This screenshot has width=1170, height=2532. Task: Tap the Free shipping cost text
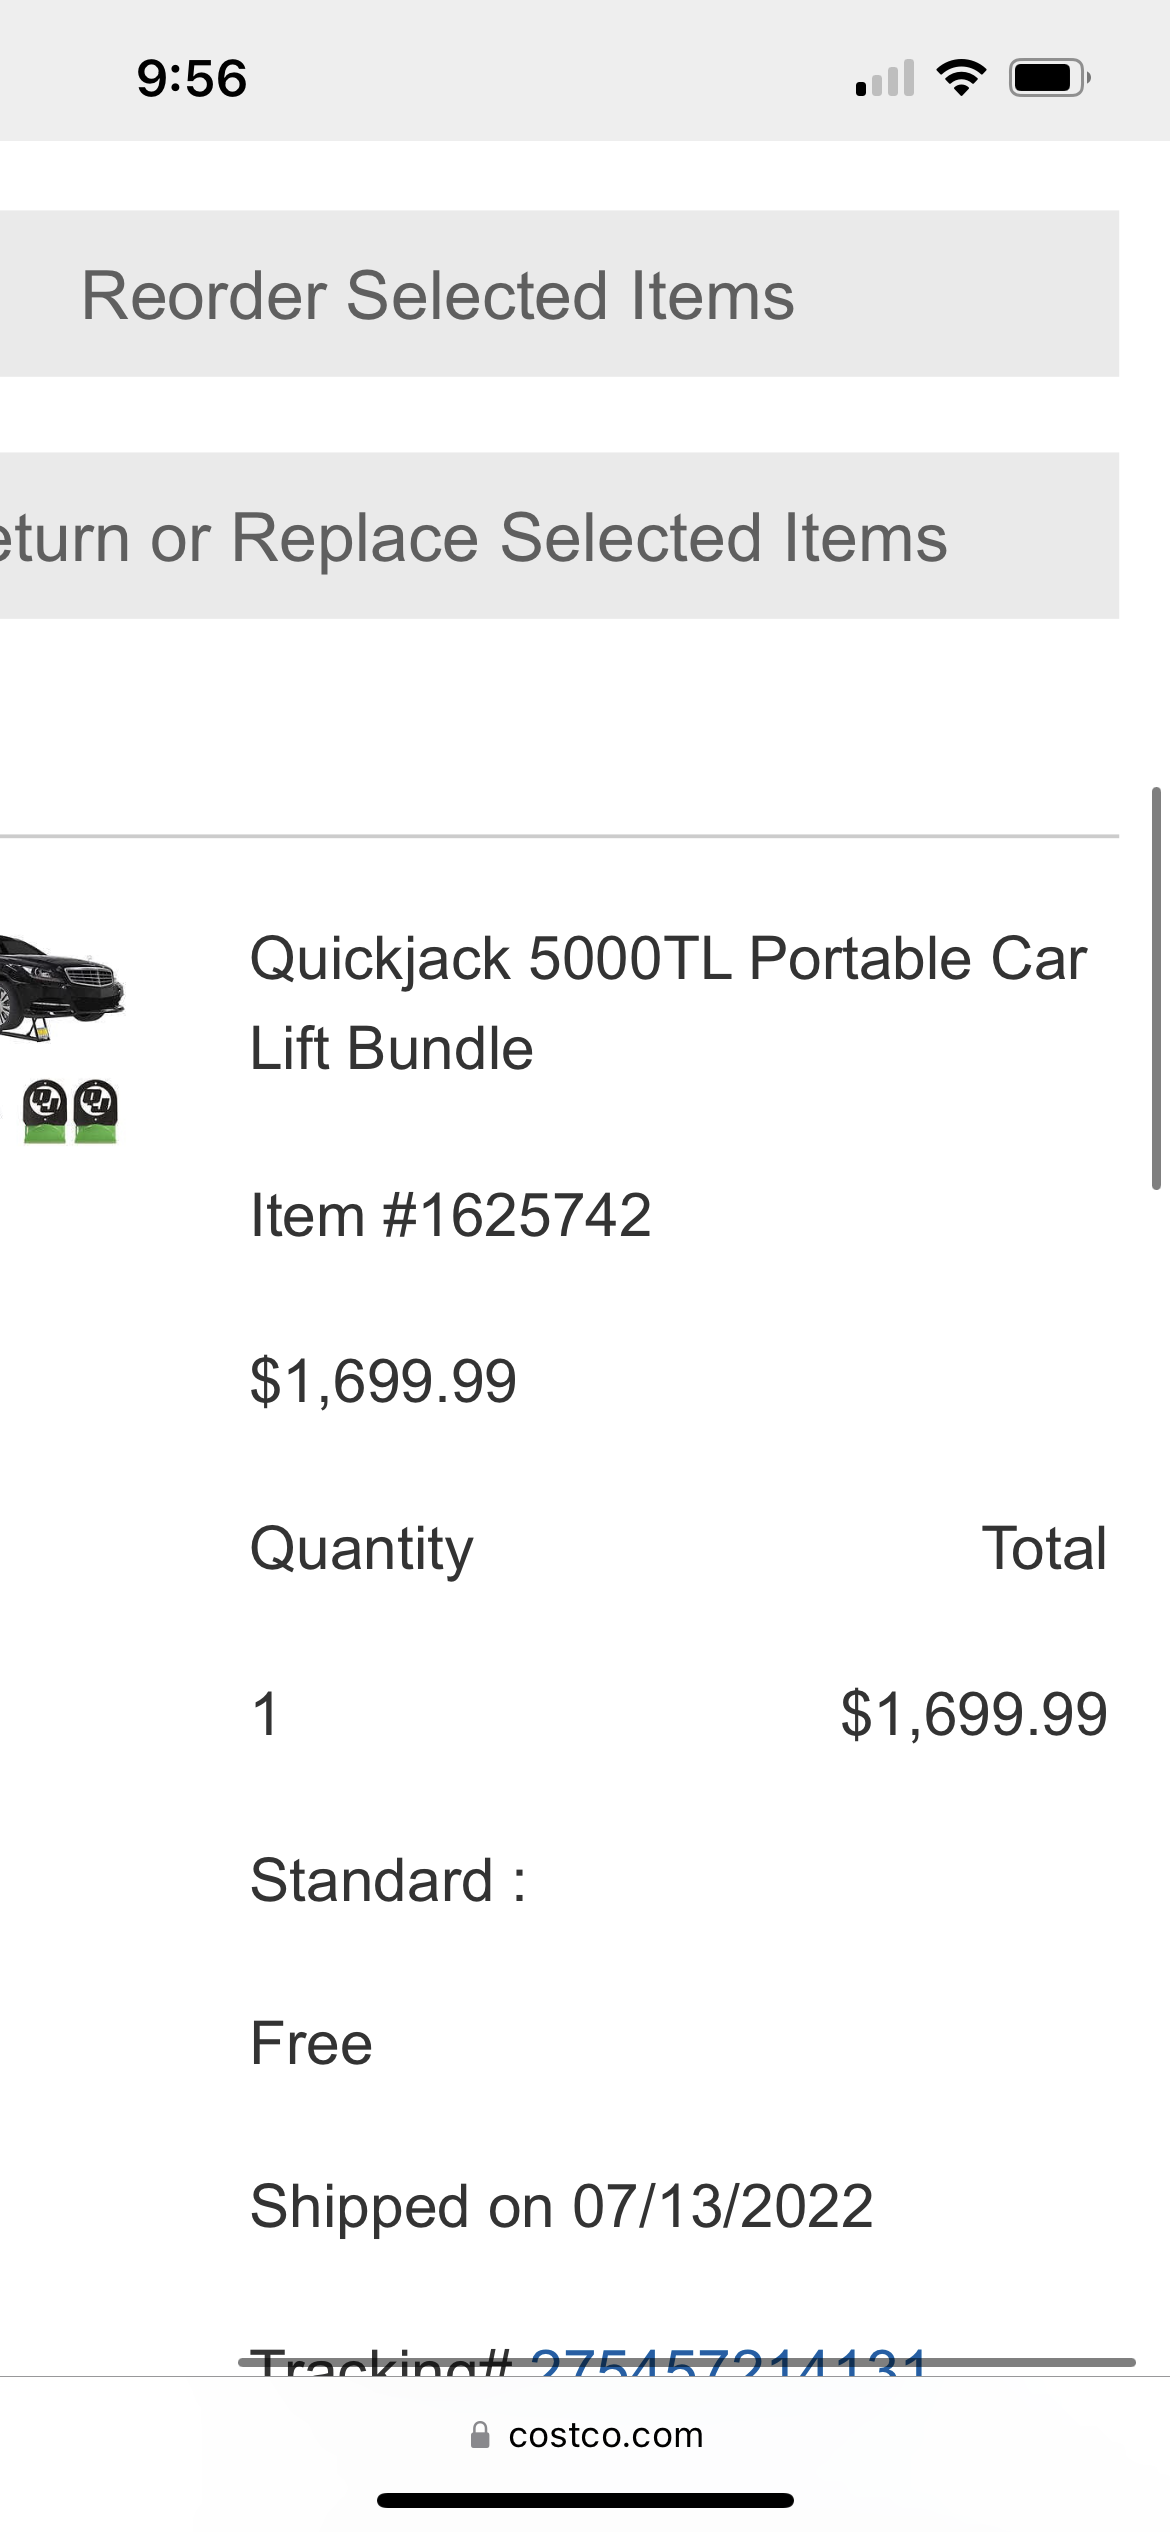(x=311, y=2043)
